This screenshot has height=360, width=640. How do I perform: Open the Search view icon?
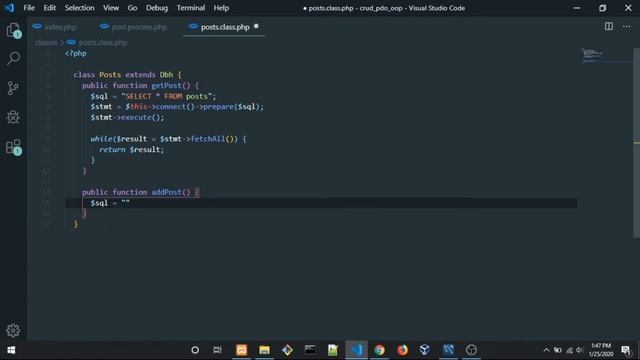pos(13,58)
